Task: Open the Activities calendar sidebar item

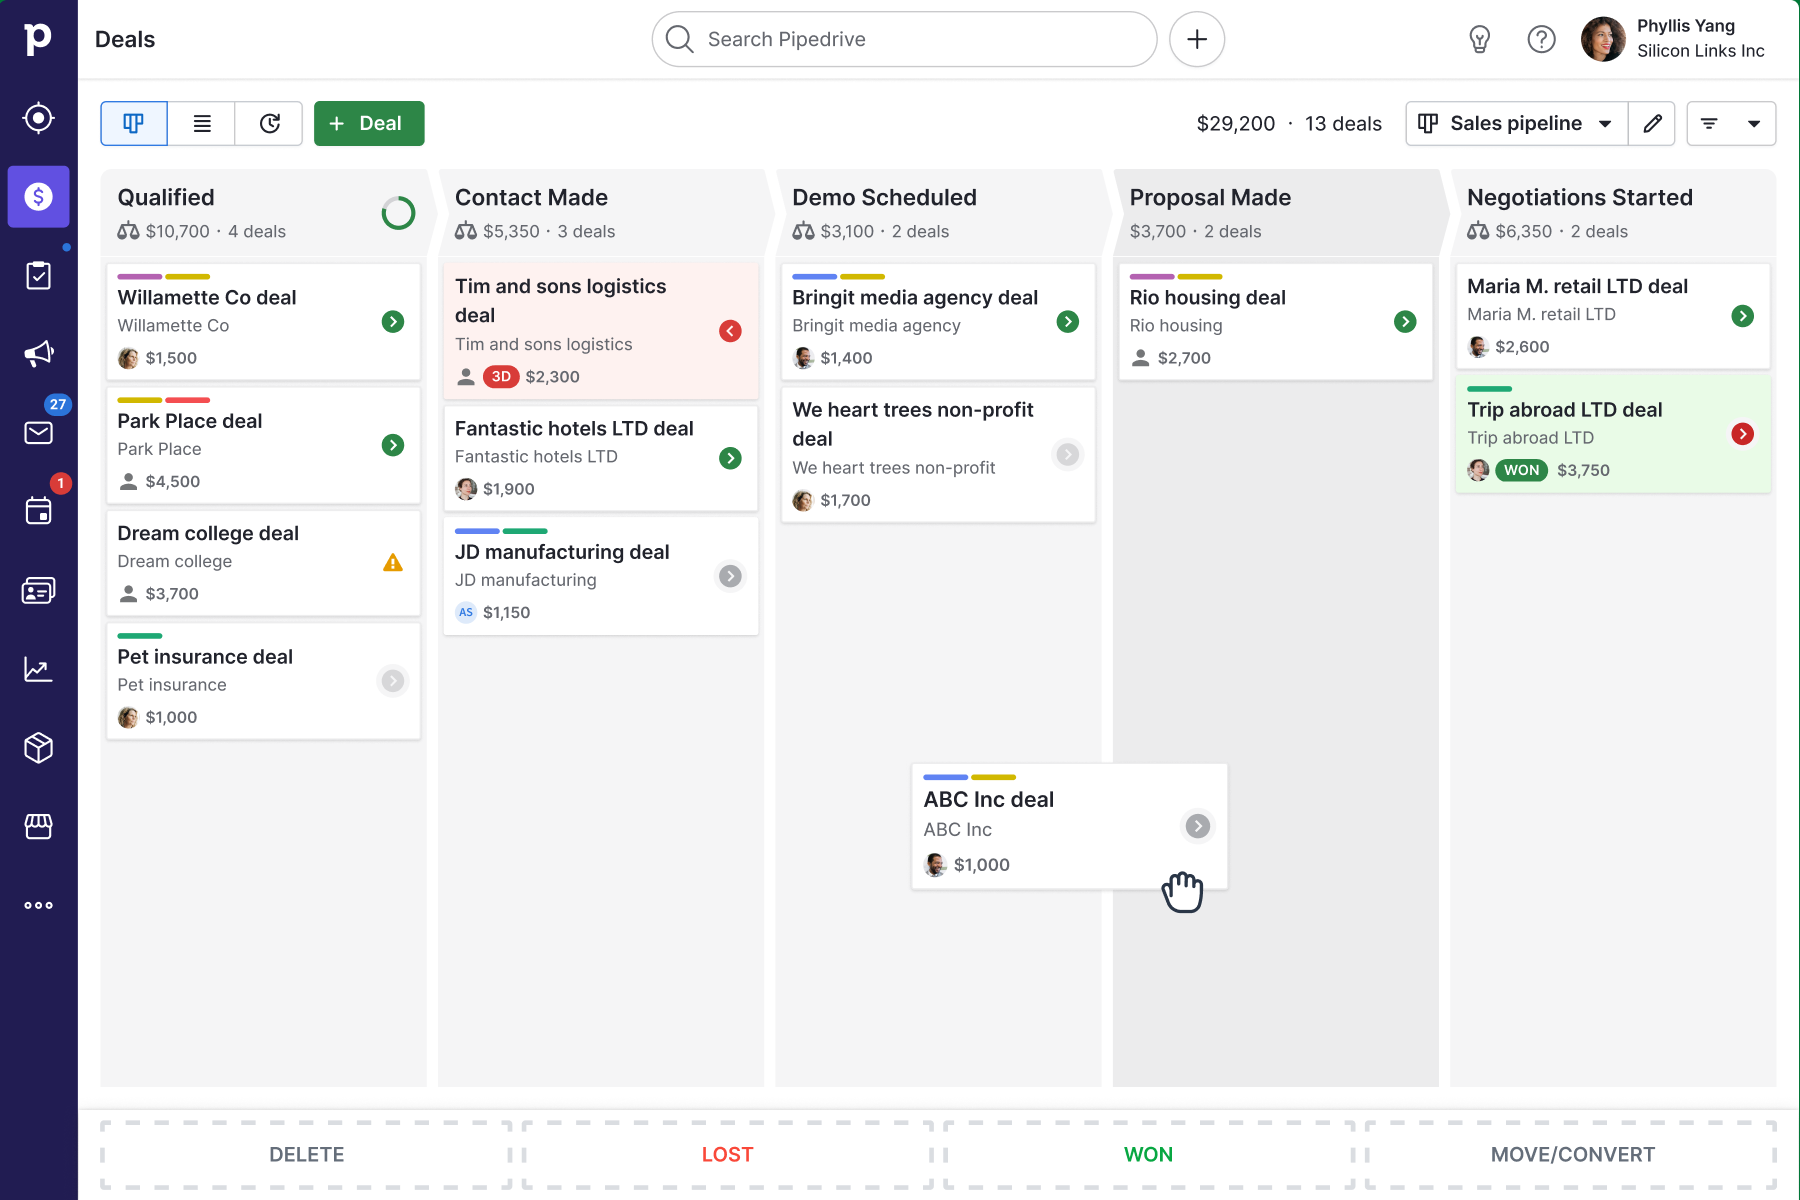Action: (38, 511)
